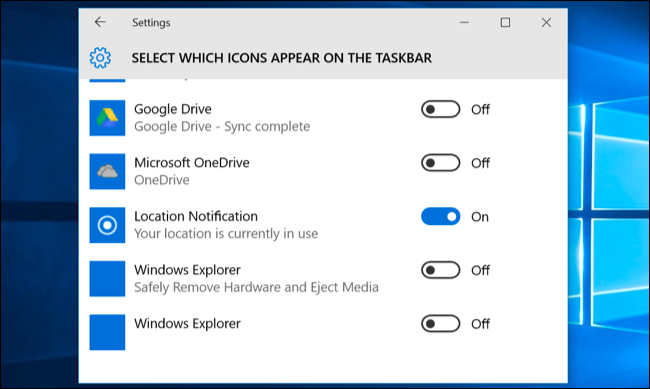Click the icon tile of the bottom Windows Explorer row
650x389 pixels.
click(107, 332)
